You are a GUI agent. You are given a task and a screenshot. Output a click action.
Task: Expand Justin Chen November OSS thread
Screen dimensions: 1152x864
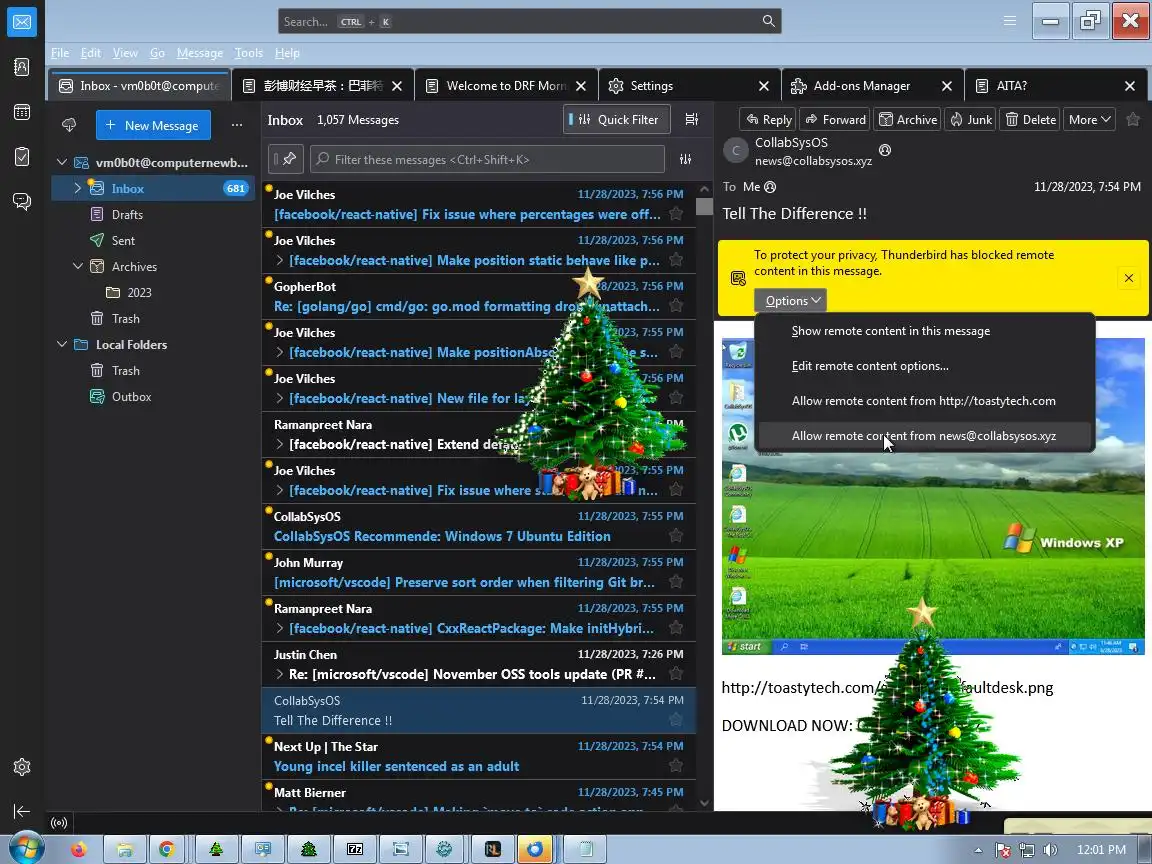coord(280,674)
